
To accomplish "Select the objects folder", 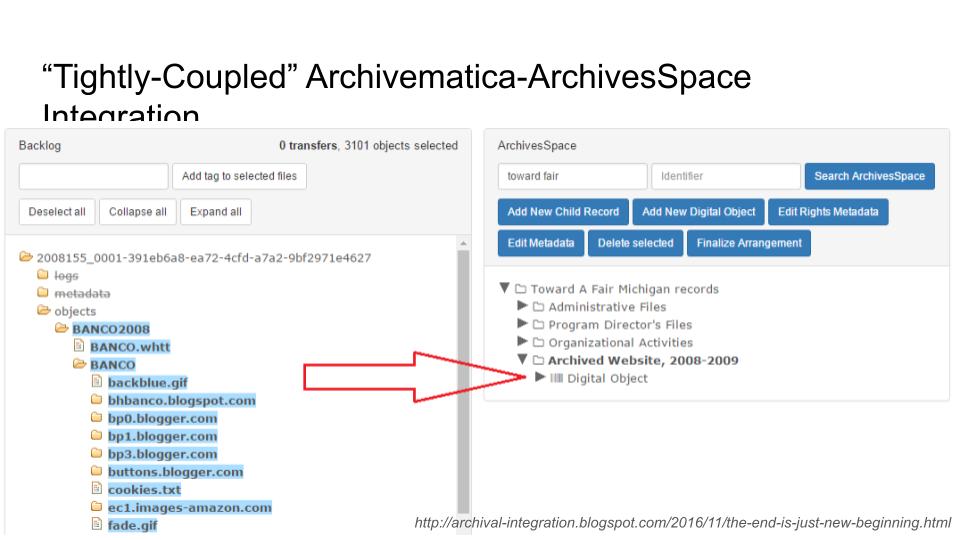I will click(75, 312).
